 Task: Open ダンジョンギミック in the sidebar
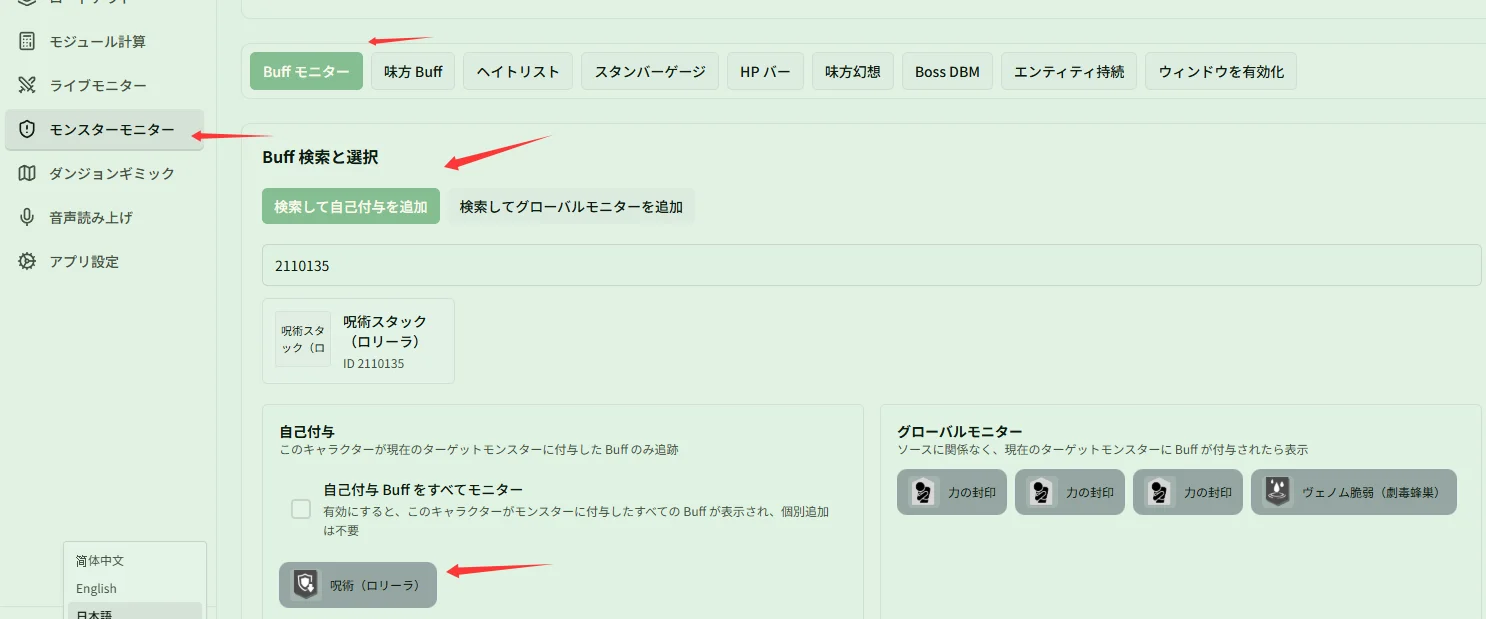pyautogui.click(x=104, y=173)
